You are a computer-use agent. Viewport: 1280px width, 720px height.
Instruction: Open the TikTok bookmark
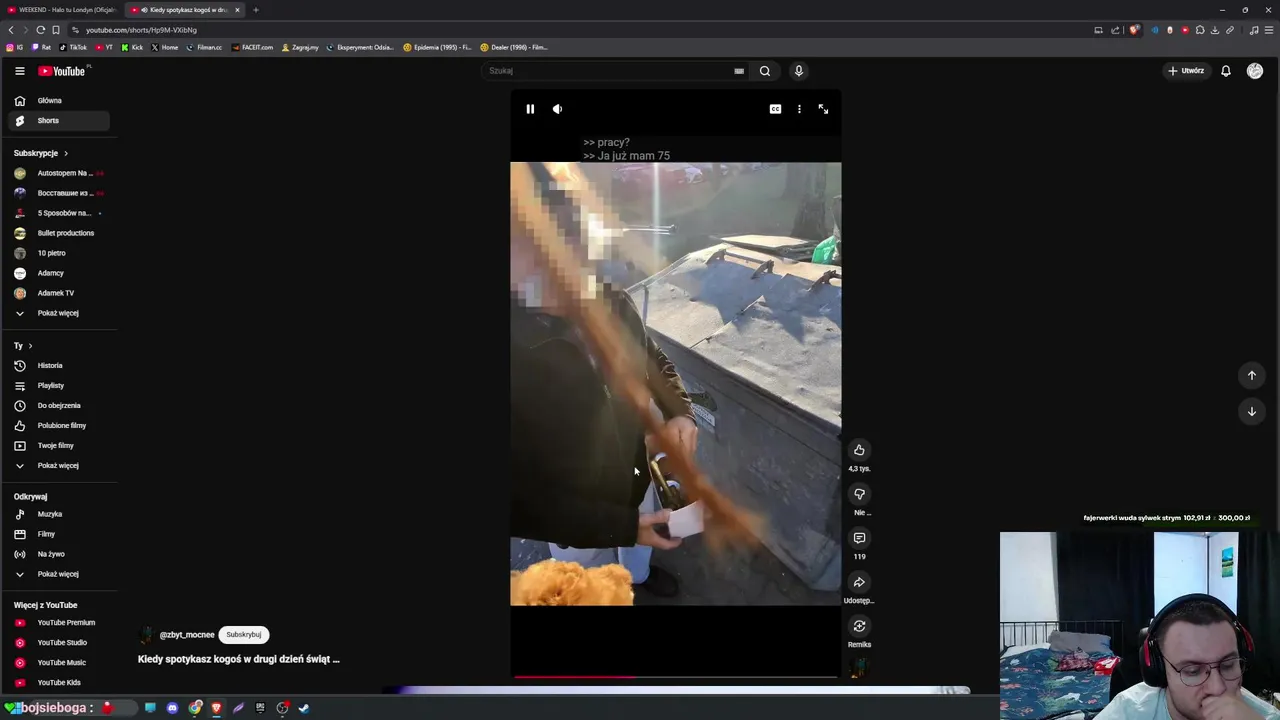tap(73, 47)
